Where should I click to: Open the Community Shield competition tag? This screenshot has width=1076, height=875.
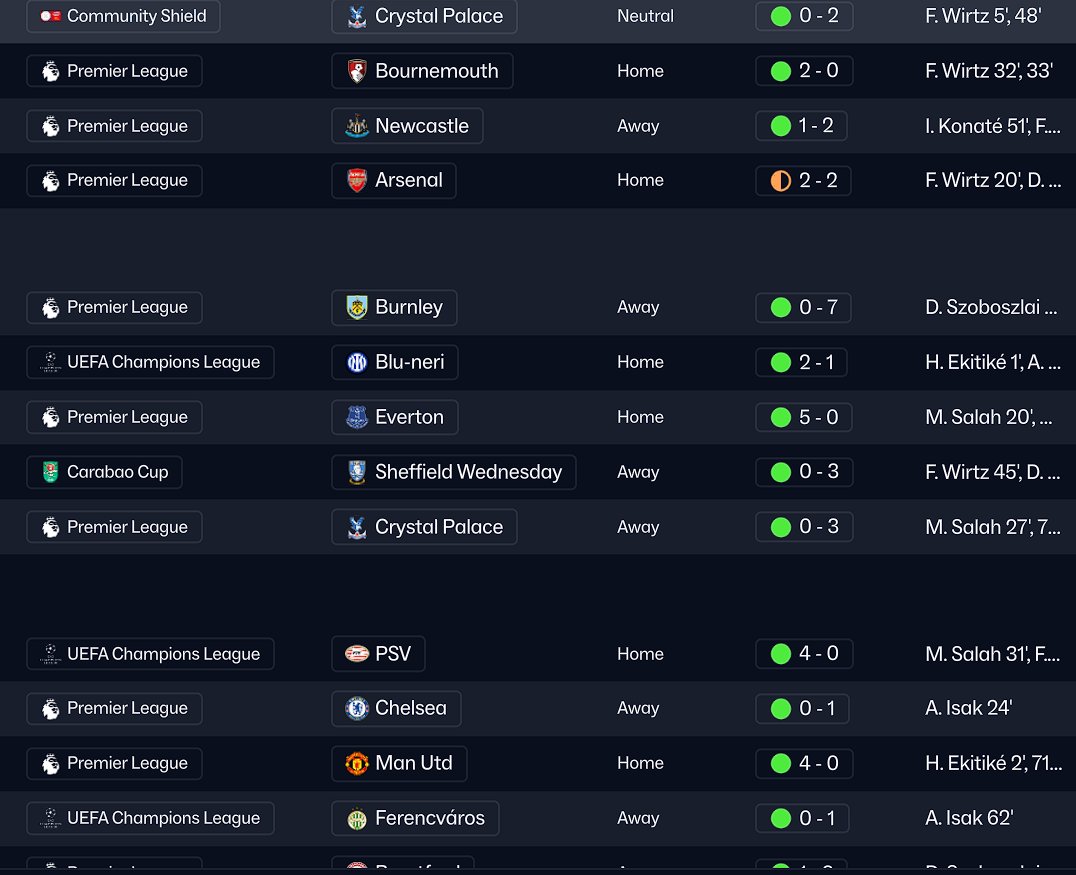[124, 16]
